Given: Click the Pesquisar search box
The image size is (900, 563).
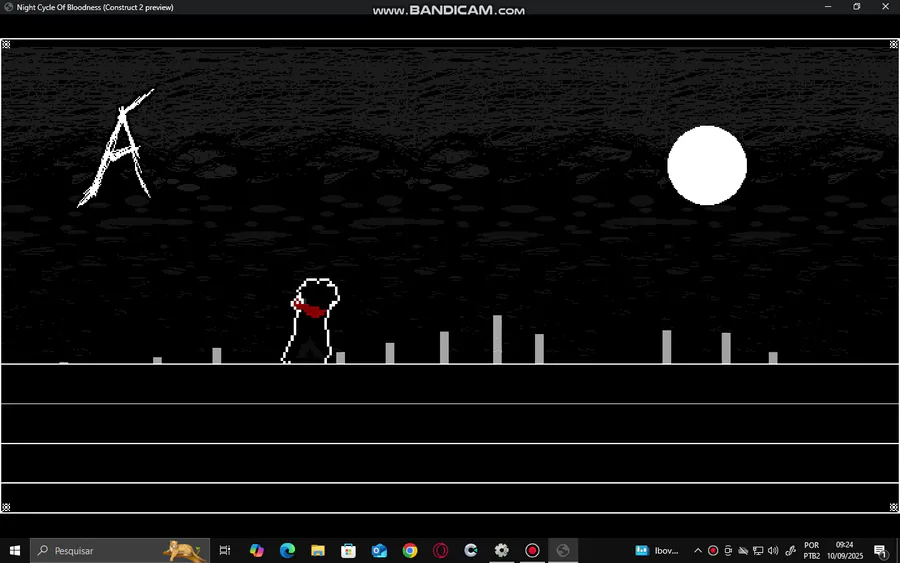Looking at the screenshot, I should [x=120, y=550].
